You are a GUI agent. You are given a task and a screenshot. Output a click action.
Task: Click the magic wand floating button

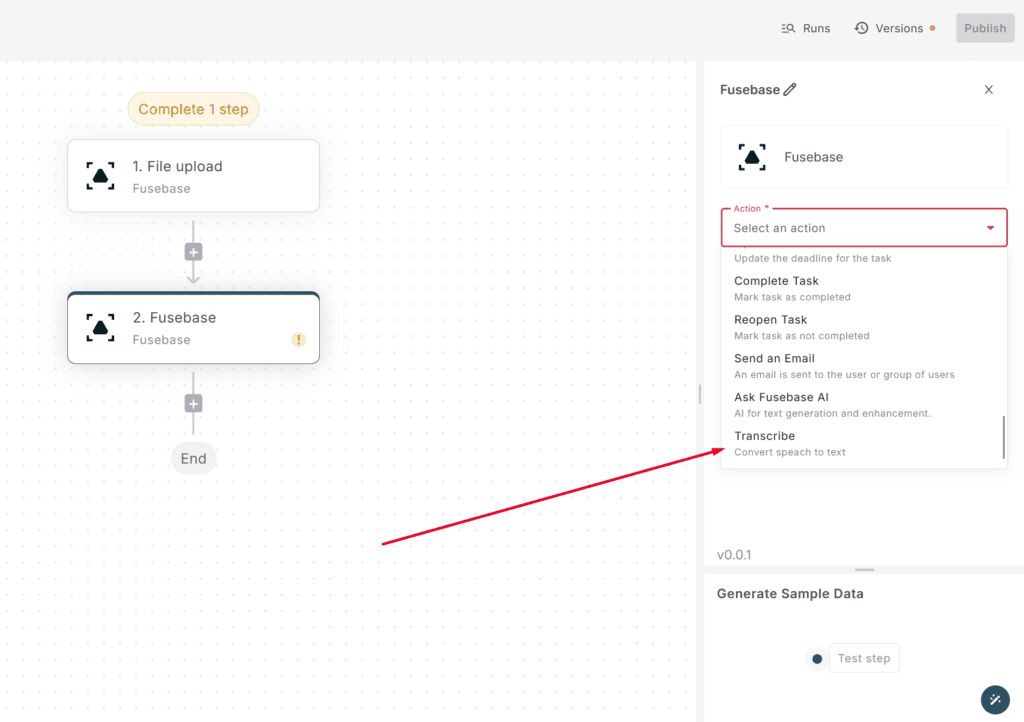click(995, 700)
